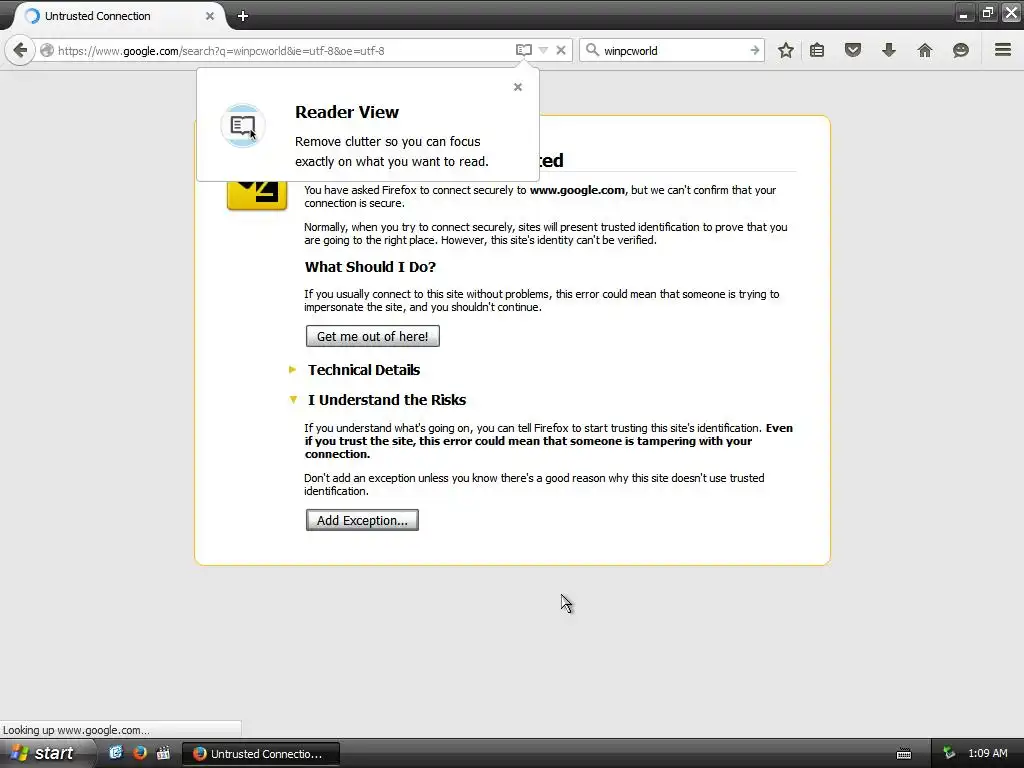Click the search magnifier icon in search box
1024x768 pixels.
(x=592, y=50)
